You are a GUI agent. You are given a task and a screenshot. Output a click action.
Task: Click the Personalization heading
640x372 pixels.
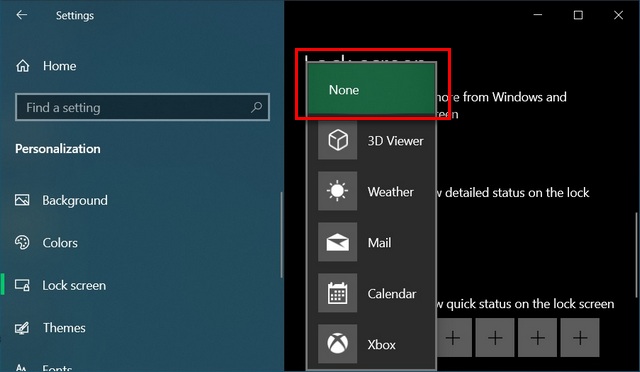(58, 149)
